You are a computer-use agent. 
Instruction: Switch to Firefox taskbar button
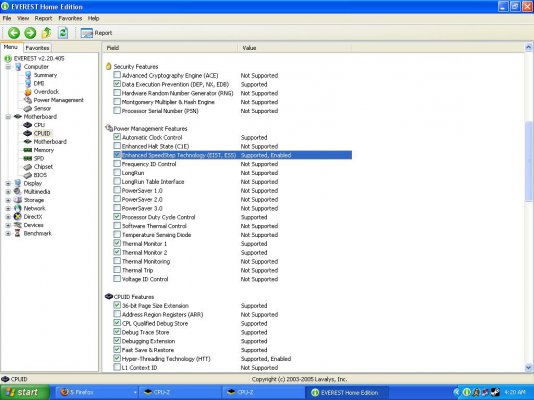pyautogui.click(x=97, y=393)
